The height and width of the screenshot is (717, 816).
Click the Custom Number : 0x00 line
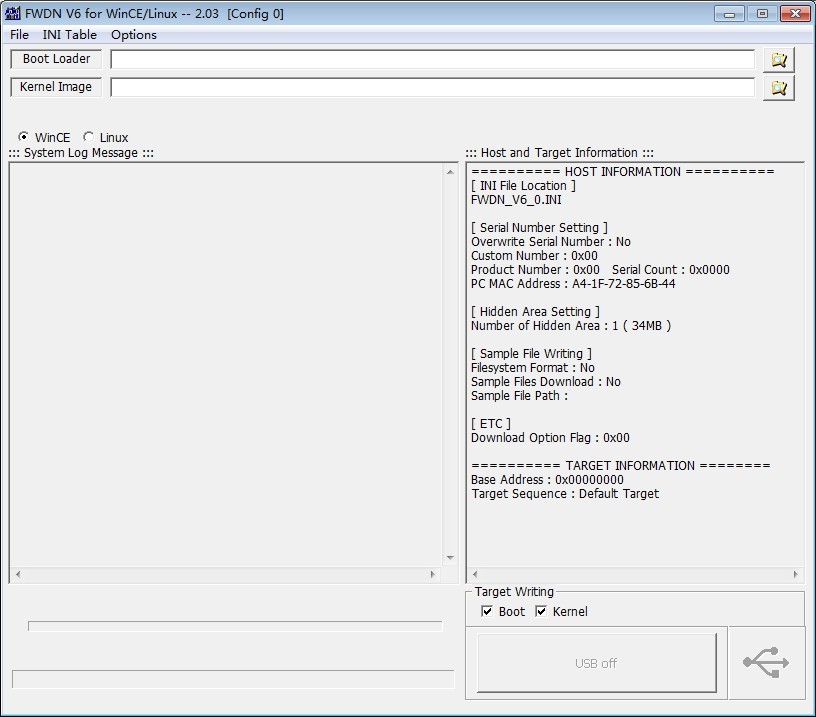(x=534, y=255)
